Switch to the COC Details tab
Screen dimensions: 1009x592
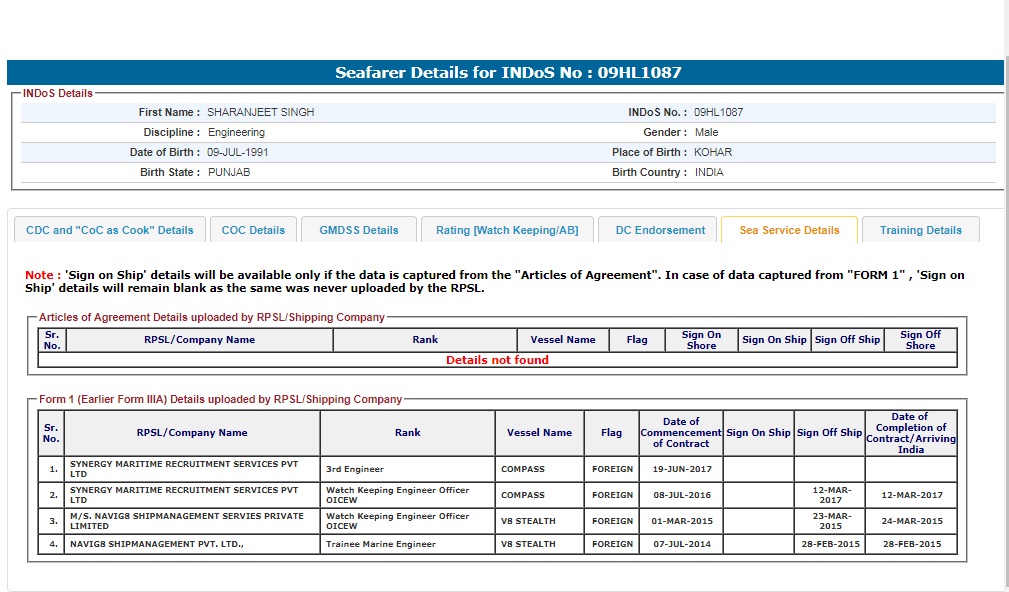click(x=253, y=230)
